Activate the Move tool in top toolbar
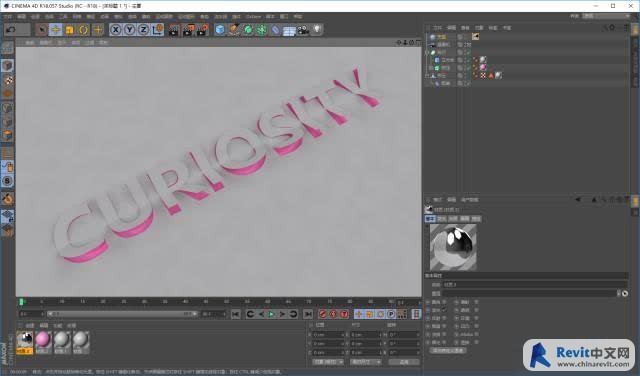The image size is (640, 376). (55, 30)
